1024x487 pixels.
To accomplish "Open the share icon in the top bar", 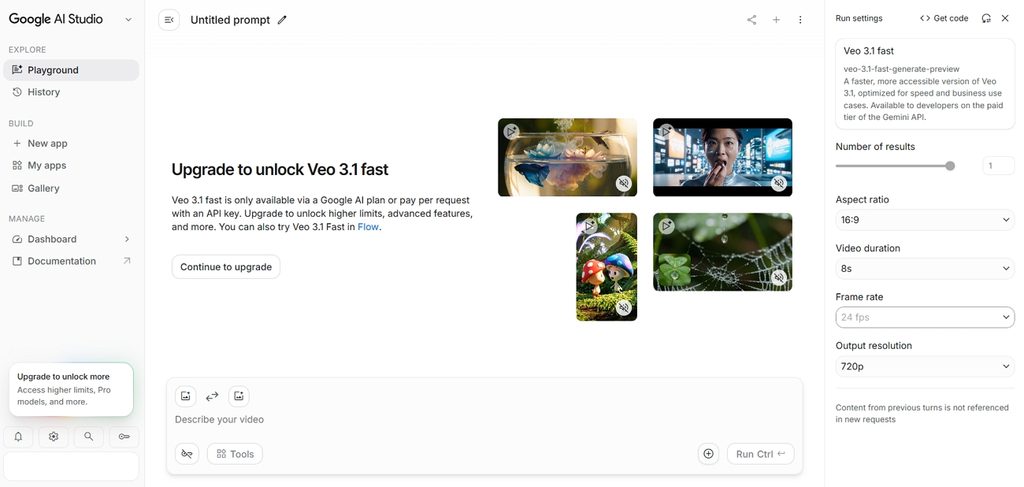I will pos(752,20).
